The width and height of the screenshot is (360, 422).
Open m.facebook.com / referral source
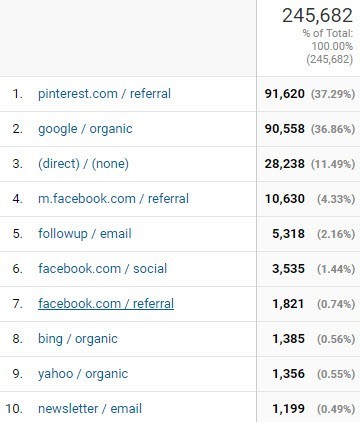[113, 199]
